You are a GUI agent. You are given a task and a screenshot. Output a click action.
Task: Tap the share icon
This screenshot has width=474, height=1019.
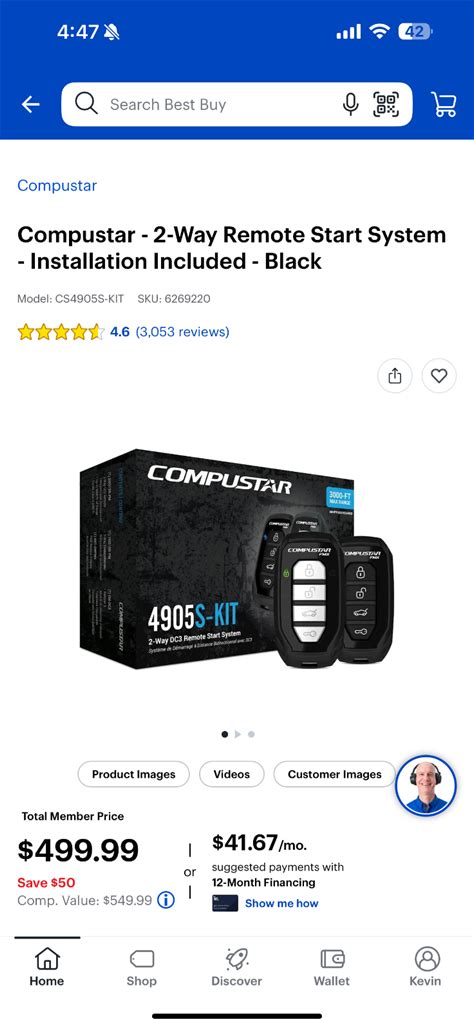click(x=395, y=376)
